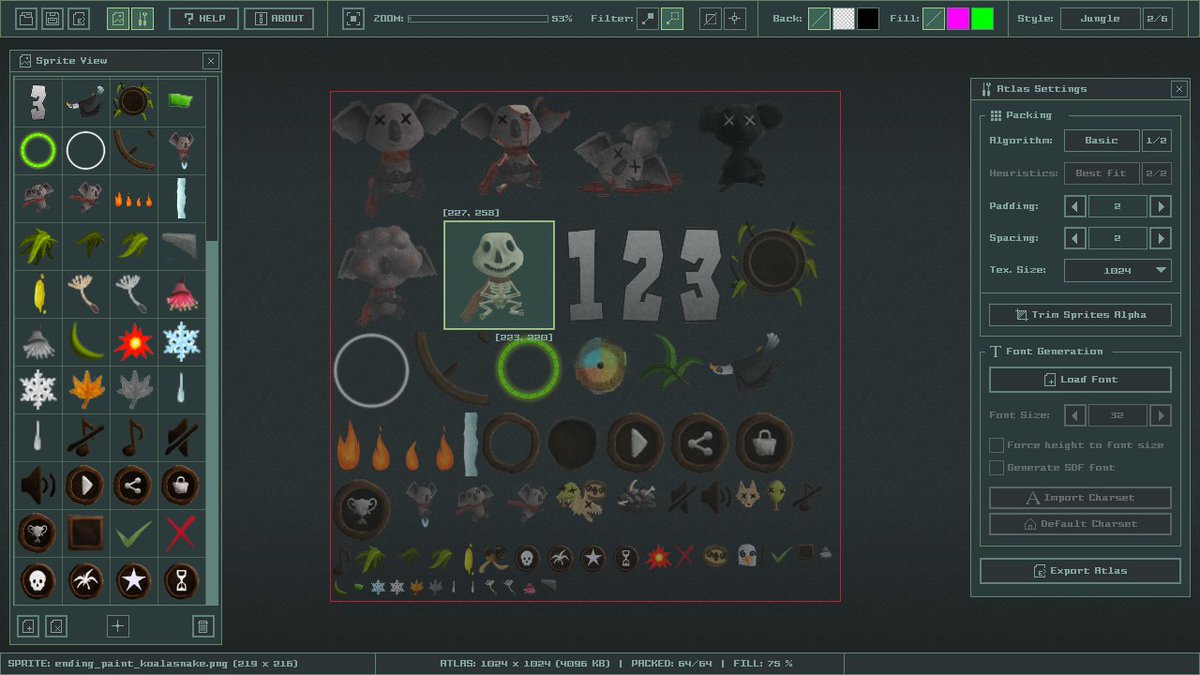The width and height of the screenshot is (1200, 675).
Task: Save the atlas using the save icon
Action: [x=51, y=17]
